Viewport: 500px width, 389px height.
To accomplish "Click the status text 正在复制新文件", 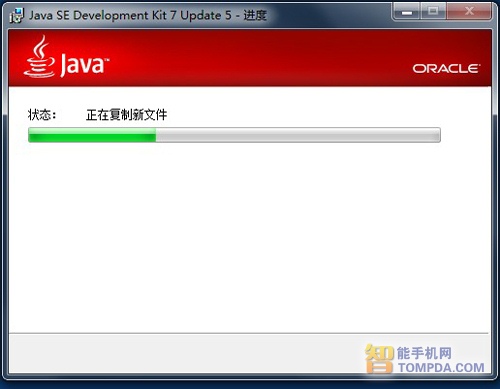I will 126,115.
